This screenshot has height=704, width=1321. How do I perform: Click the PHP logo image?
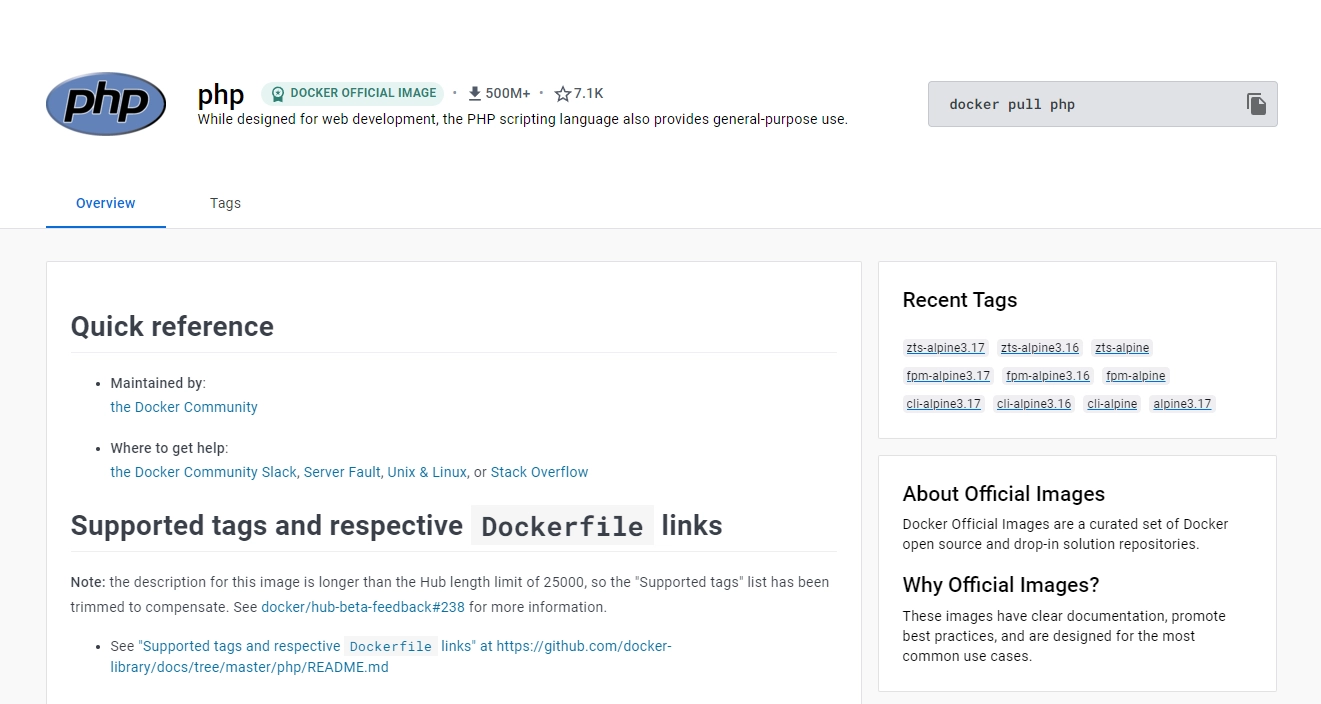click(x=106, y=104)
